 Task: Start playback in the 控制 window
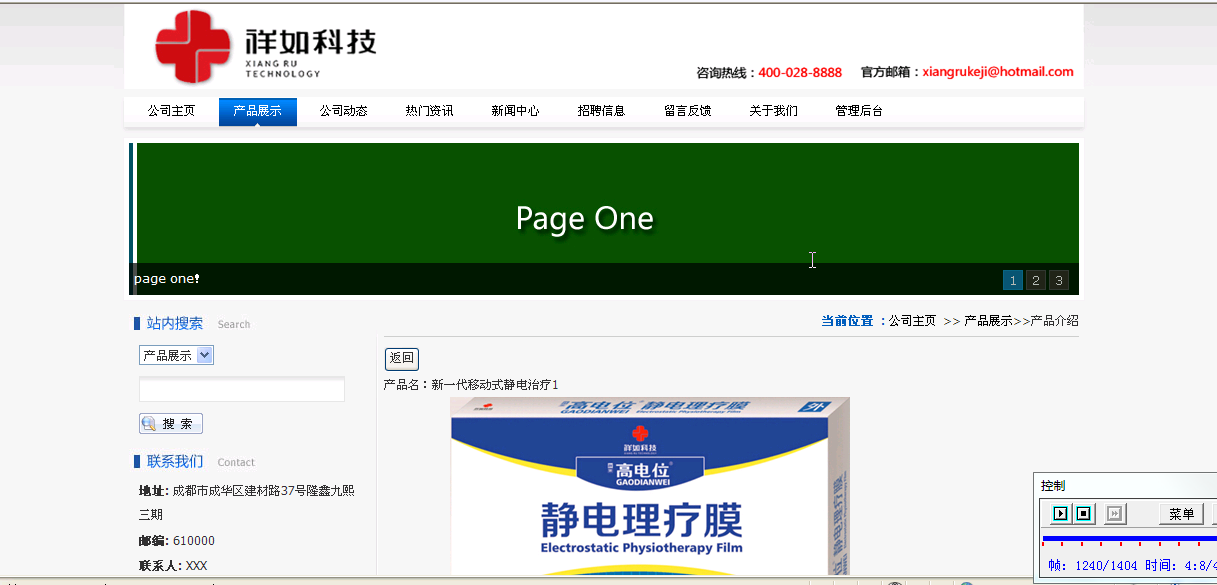tap(1060, 514)
